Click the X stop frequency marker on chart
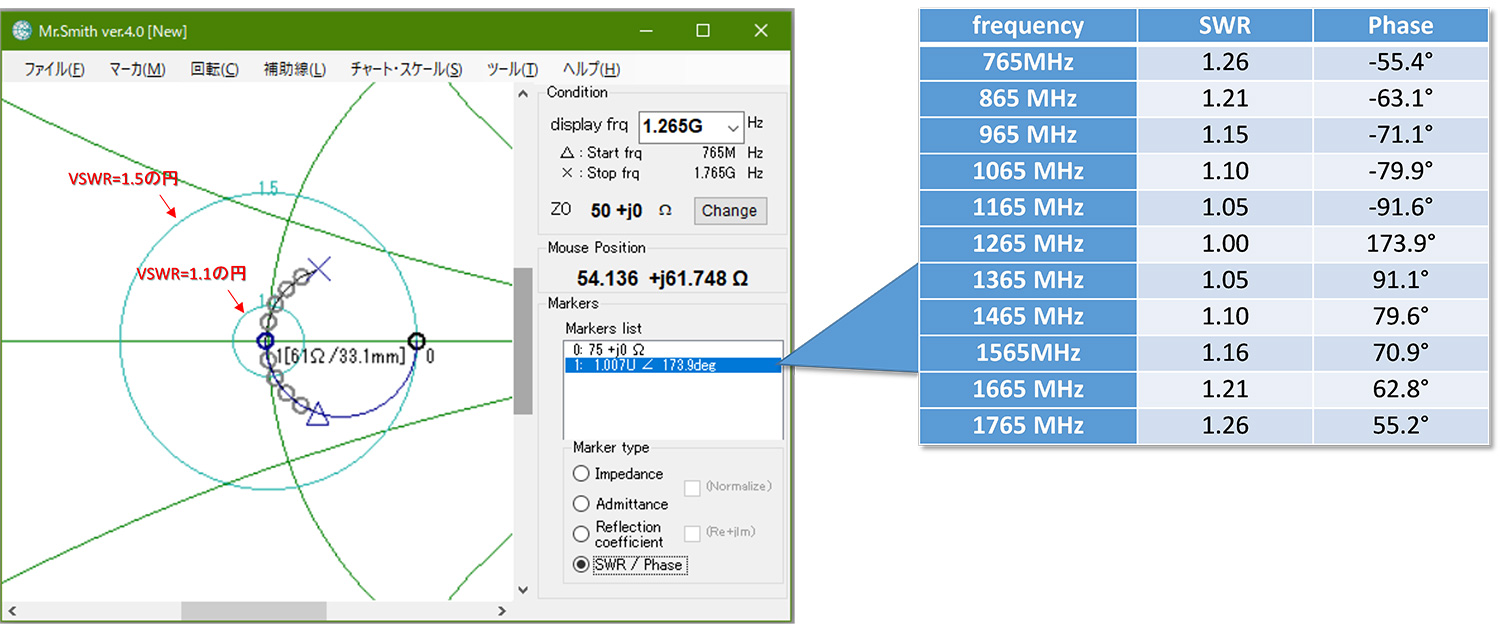Viewport: 1500px width, 624px height. [319, 267]
